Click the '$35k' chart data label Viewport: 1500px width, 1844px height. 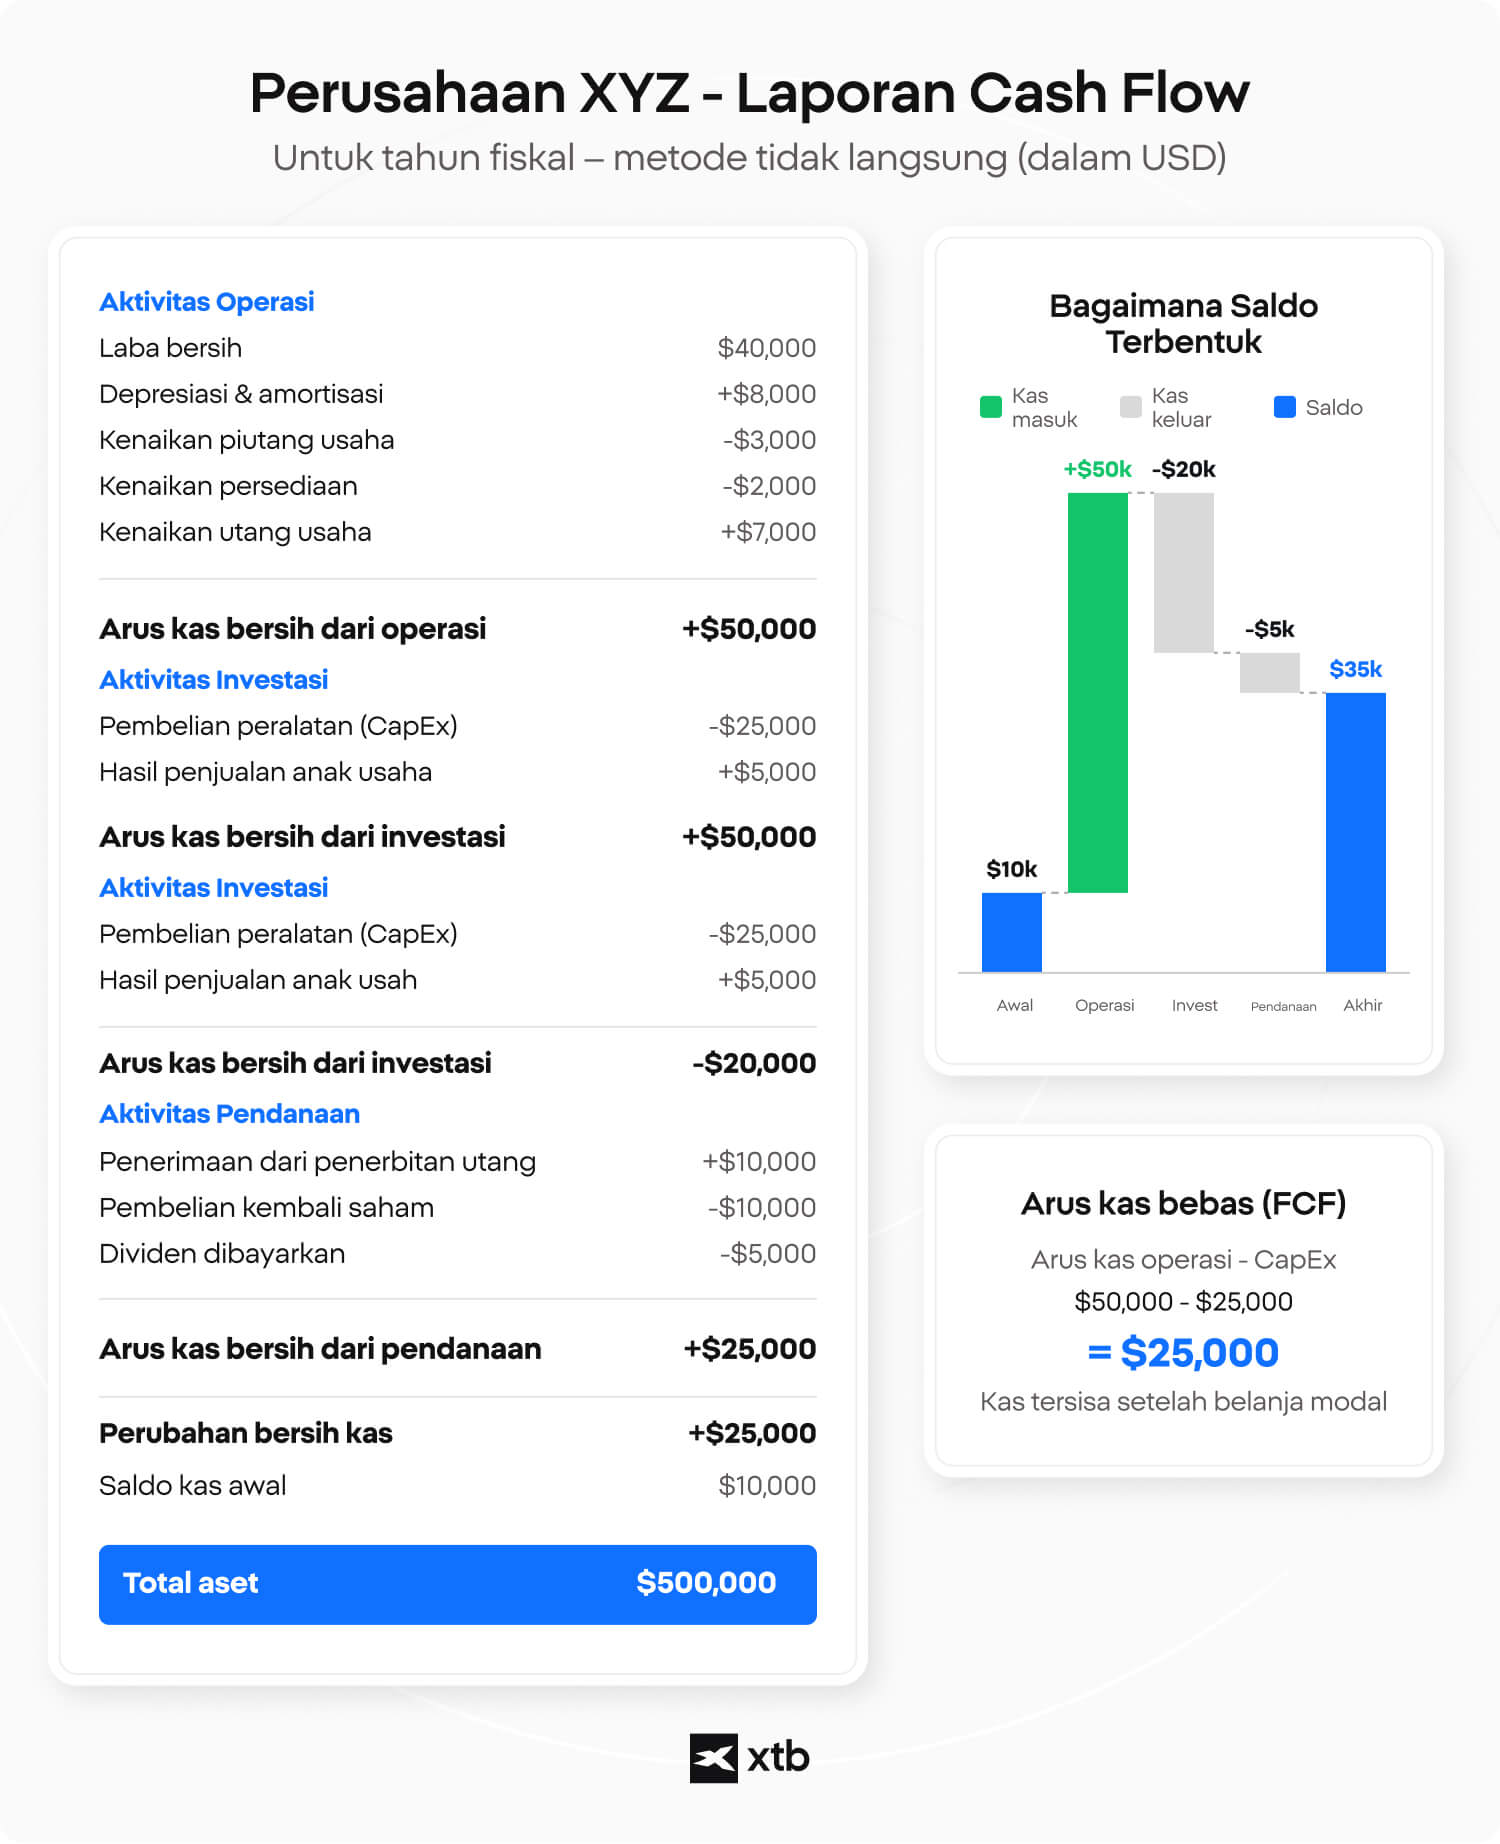[x=1356, y=669]
